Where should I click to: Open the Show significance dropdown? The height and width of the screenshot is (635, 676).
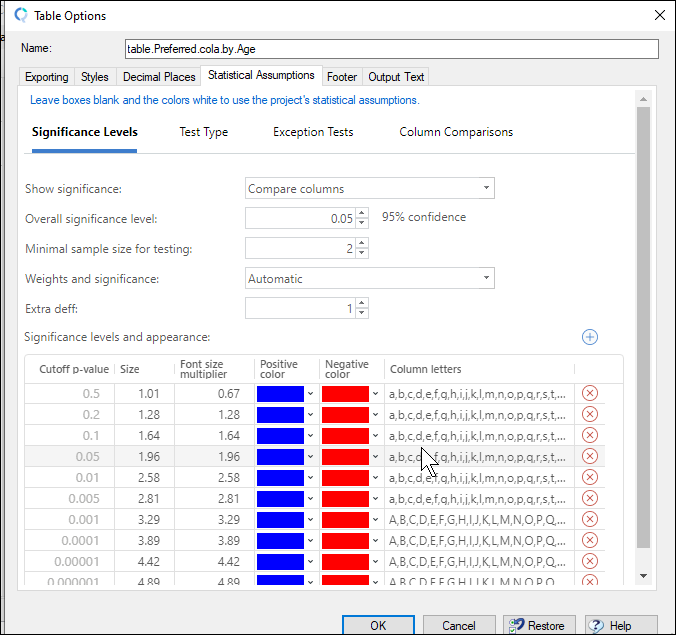pyautogui.click(x=369, y=188)
